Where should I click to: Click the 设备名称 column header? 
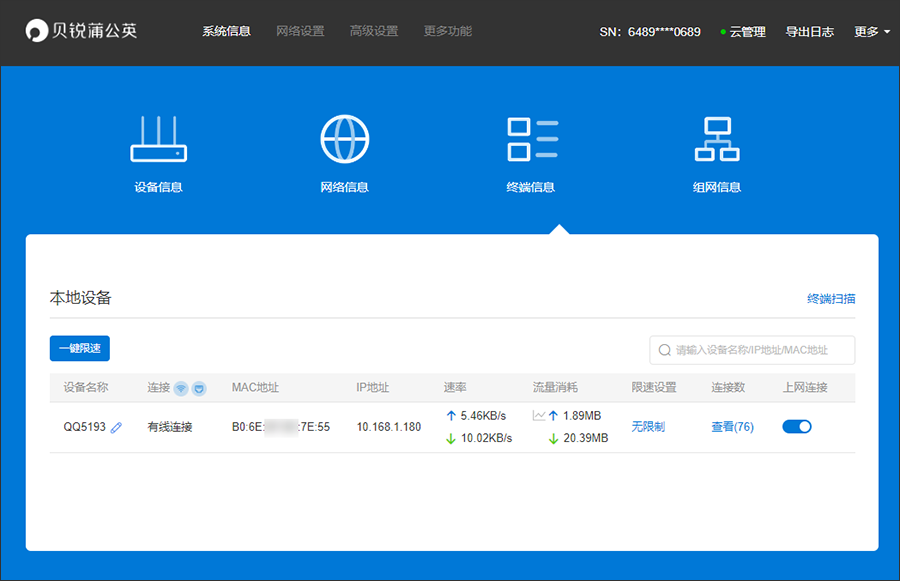pyautogui.click(x=86, y=388)
